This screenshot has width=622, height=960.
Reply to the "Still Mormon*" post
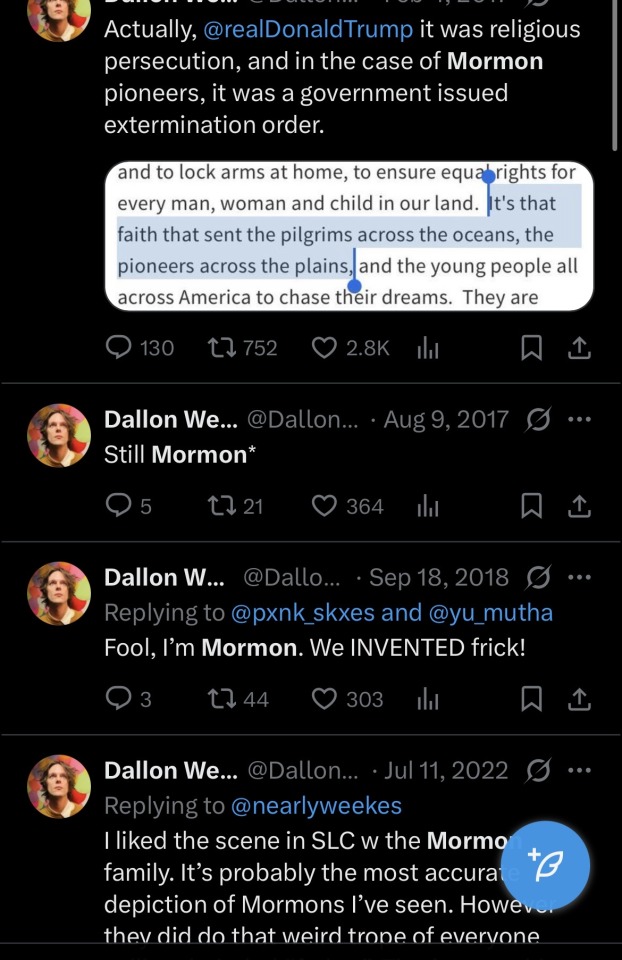(x=119, y=507)
